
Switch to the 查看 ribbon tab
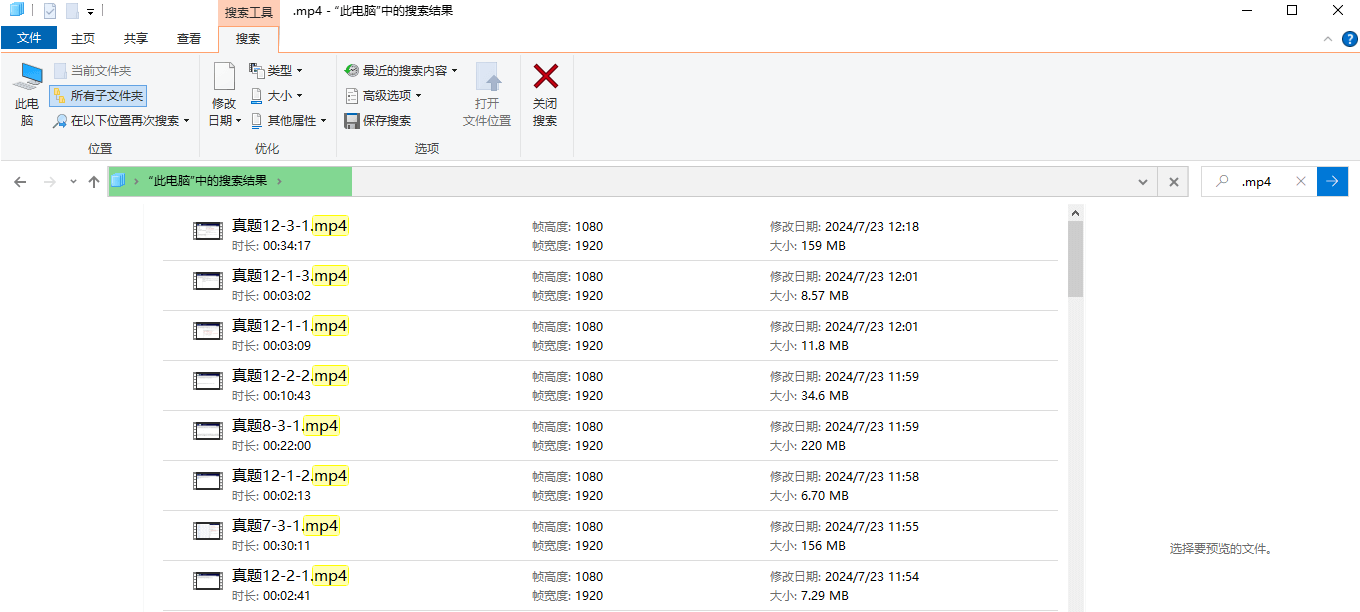(189, 38)
